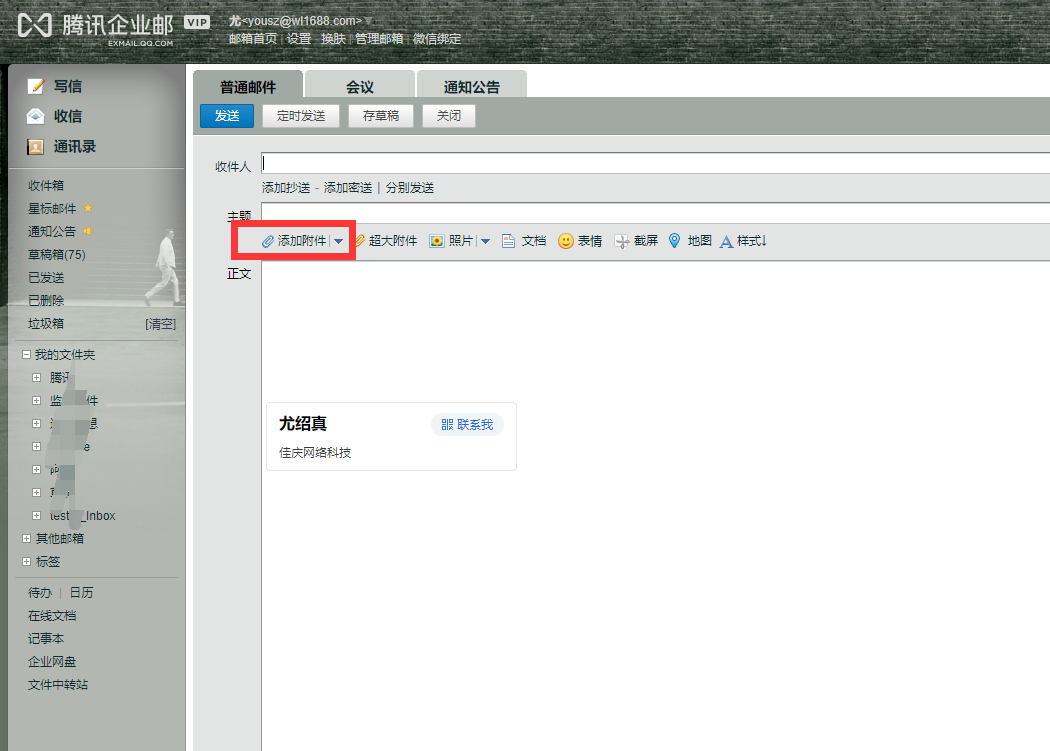Click the paperclip 添加附件 icon

click(267, 241)
